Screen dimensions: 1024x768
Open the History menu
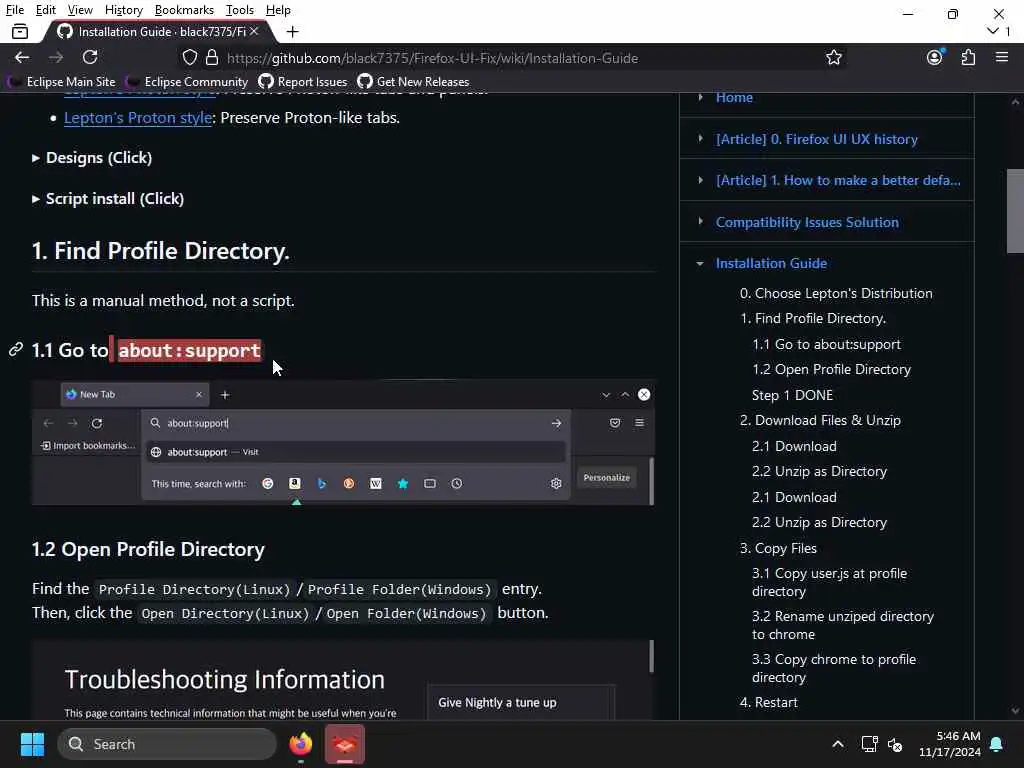pyautogui.click(x=123, y=10)
